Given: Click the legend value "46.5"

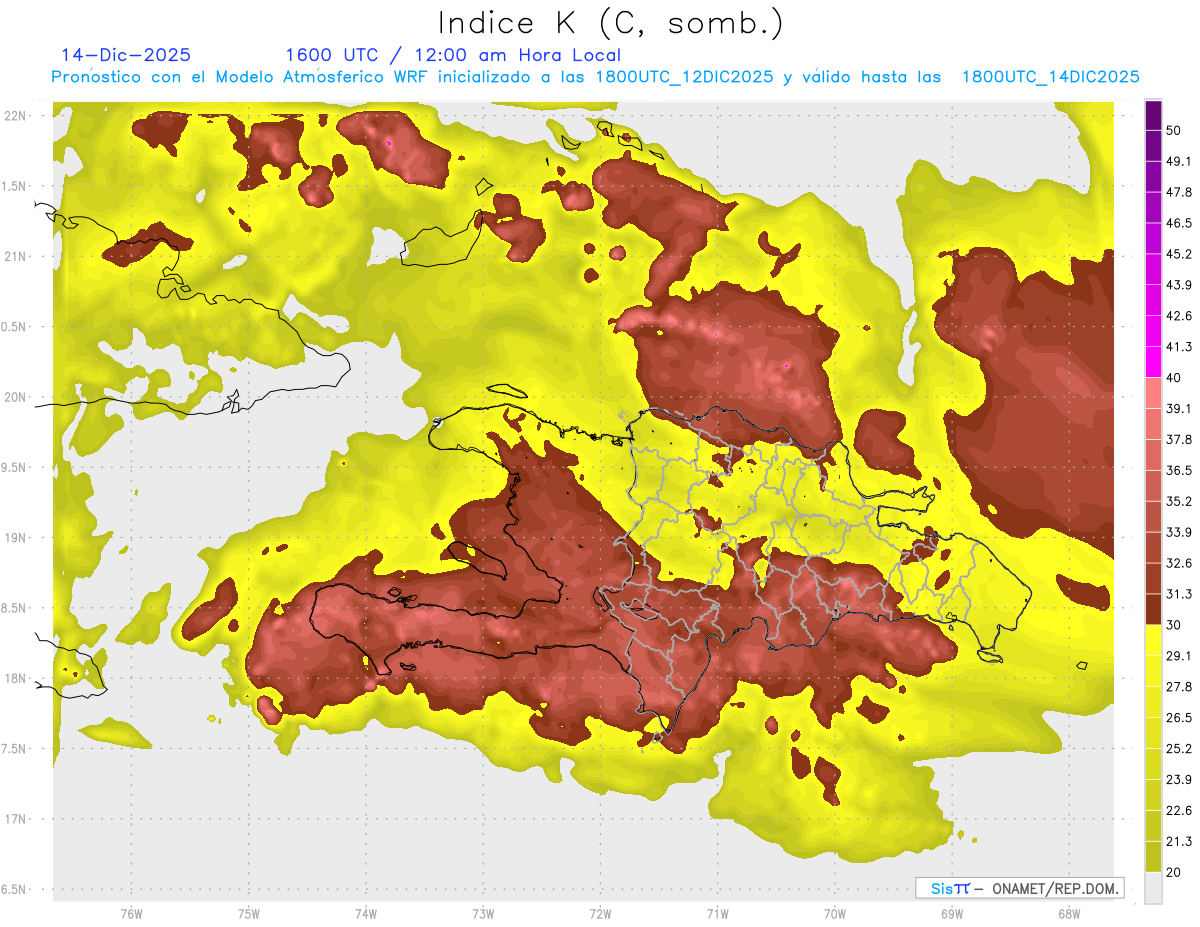Looking at the screenshot, I should [1178, 224].
